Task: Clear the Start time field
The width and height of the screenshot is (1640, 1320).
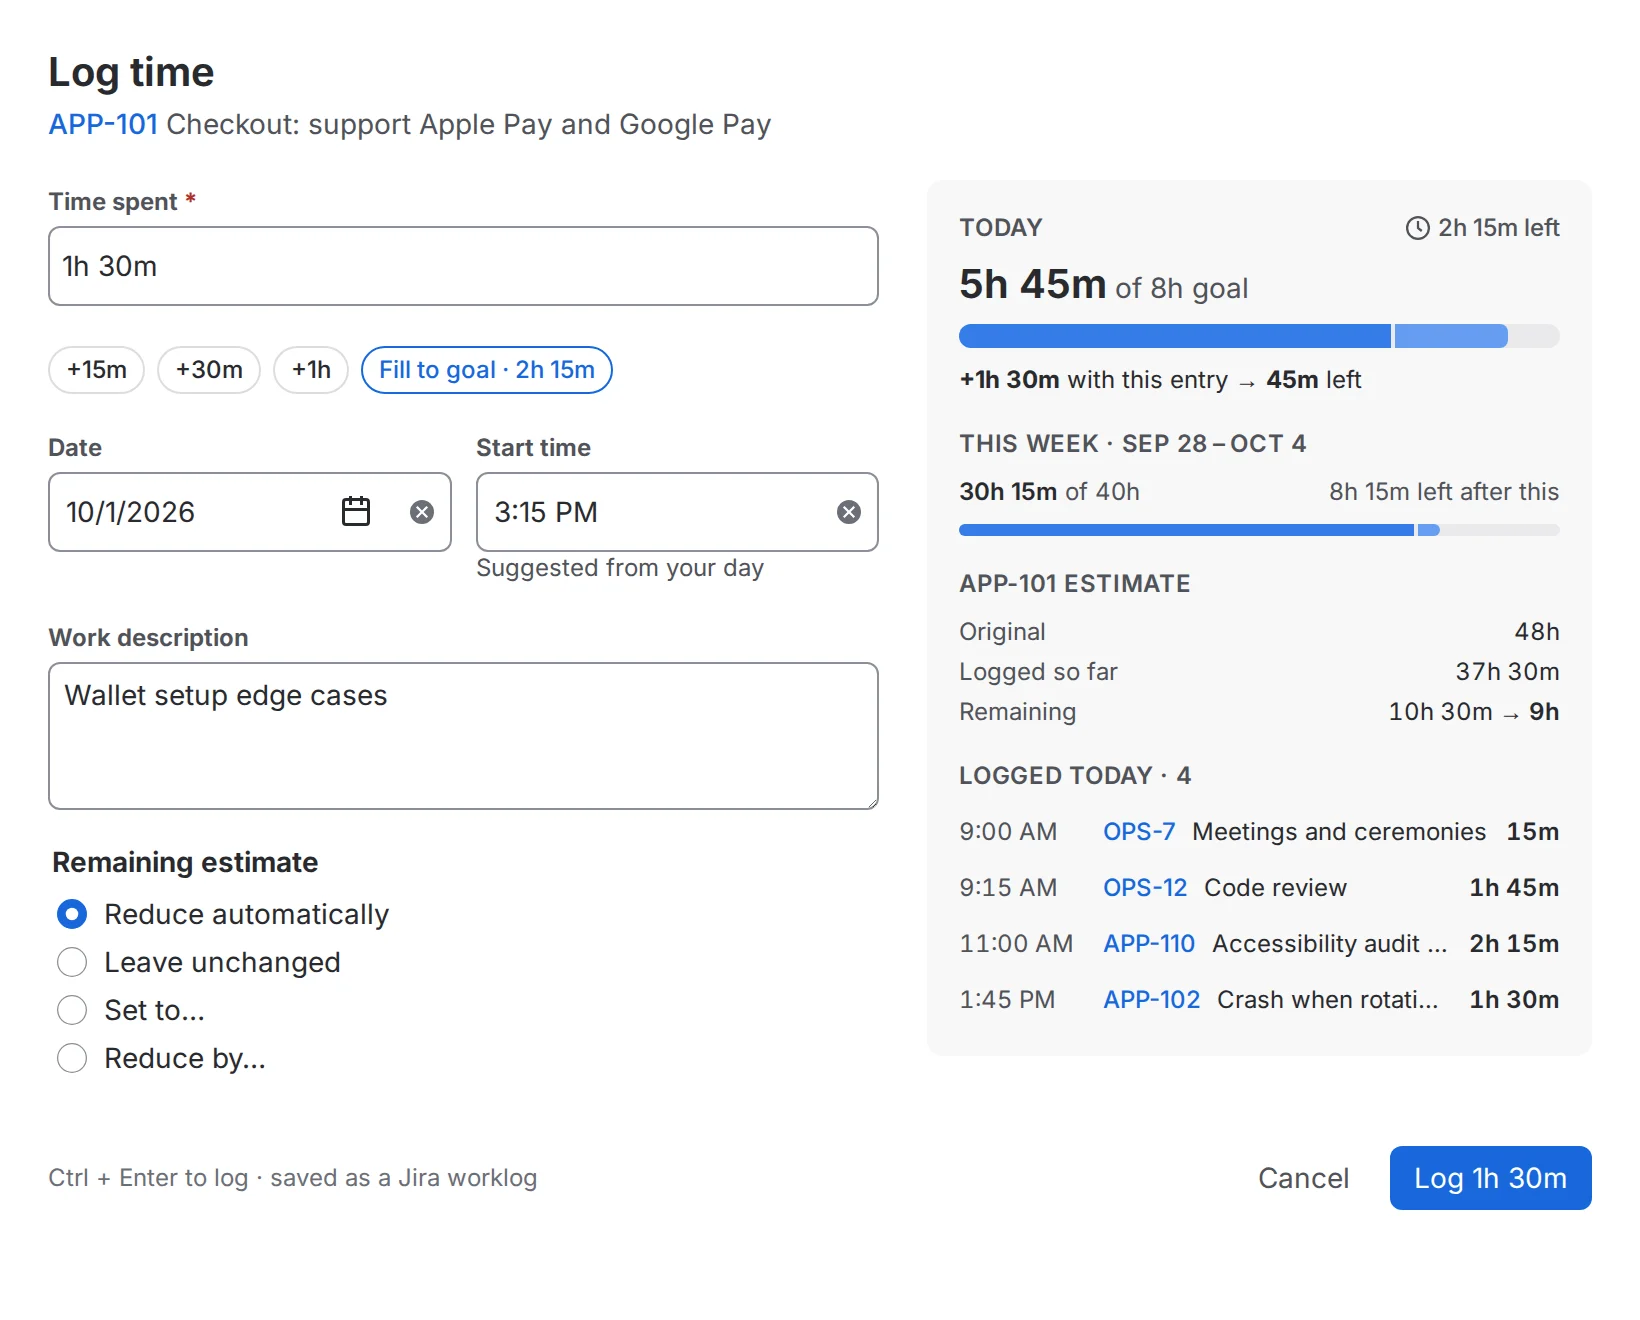Action: 849,512
